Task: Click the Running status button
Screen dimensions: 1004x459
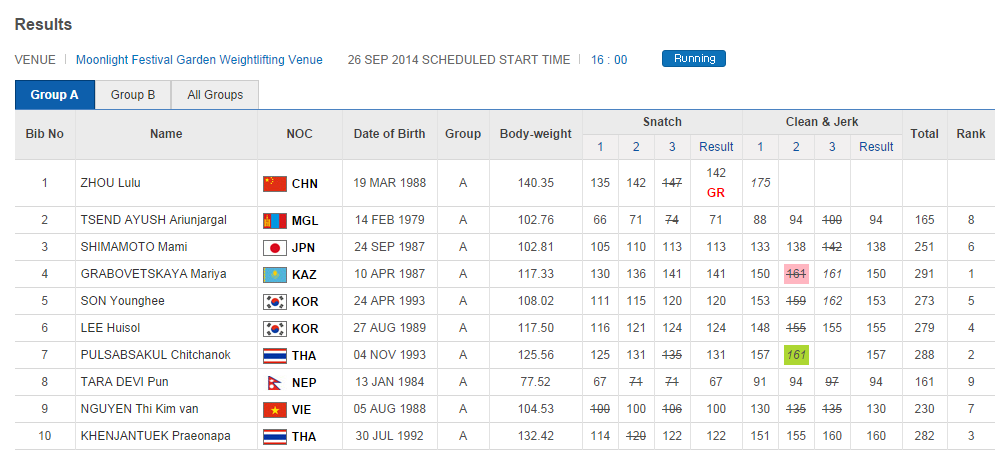Action: (694, 59)
